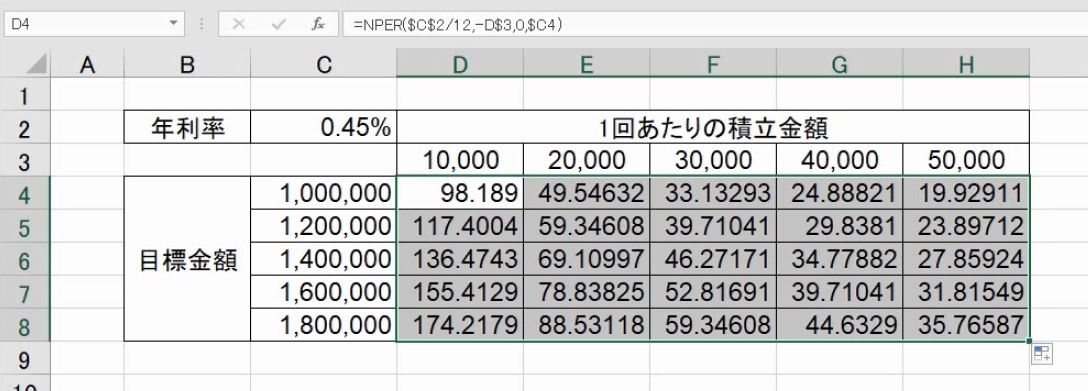Click the Insert Function fx icon
The width and height of the screenshot is (1088, 391).
[x=318, y=24]
